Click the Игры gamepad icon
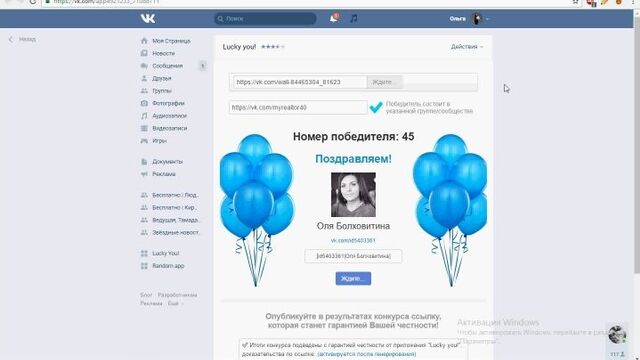 click(x=144, y=140)
